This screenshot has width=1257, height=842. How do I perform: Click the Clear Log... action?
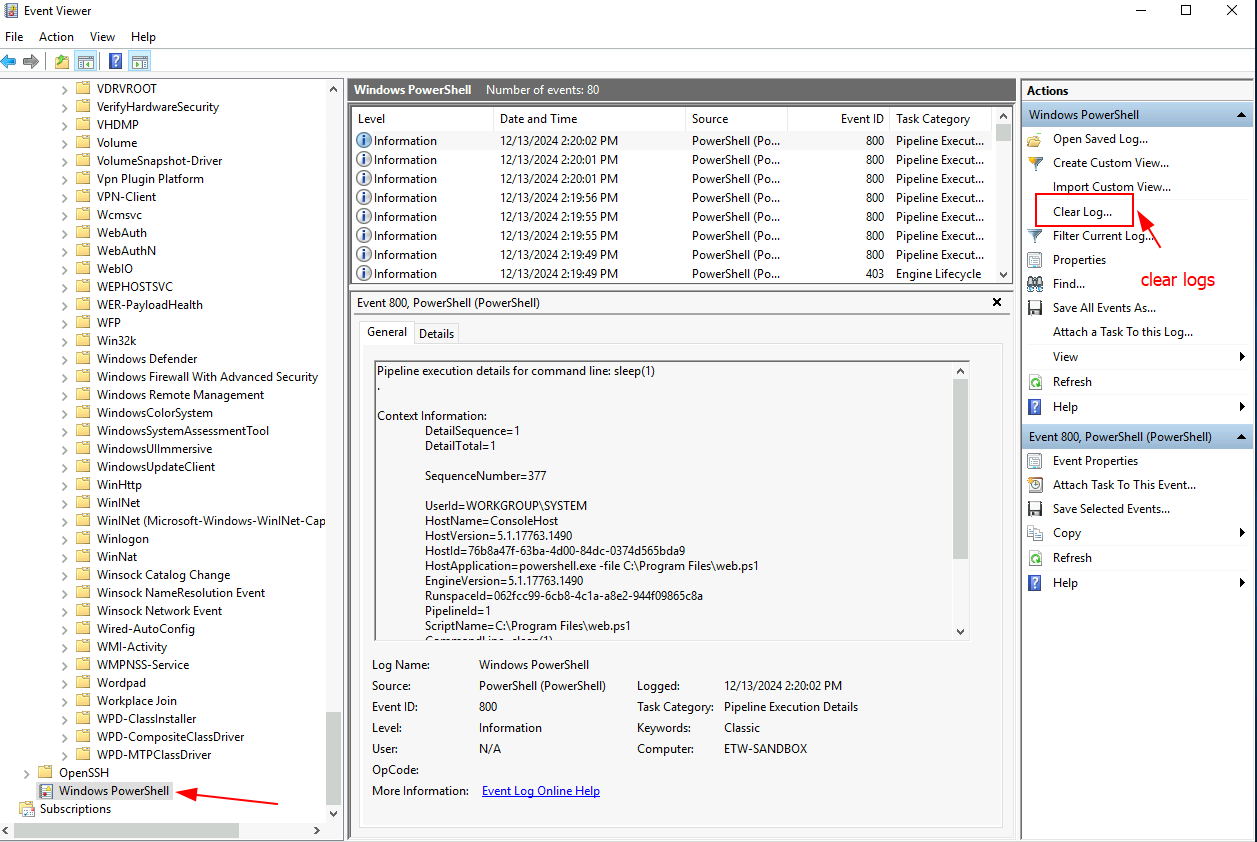tap(1082, 212)
